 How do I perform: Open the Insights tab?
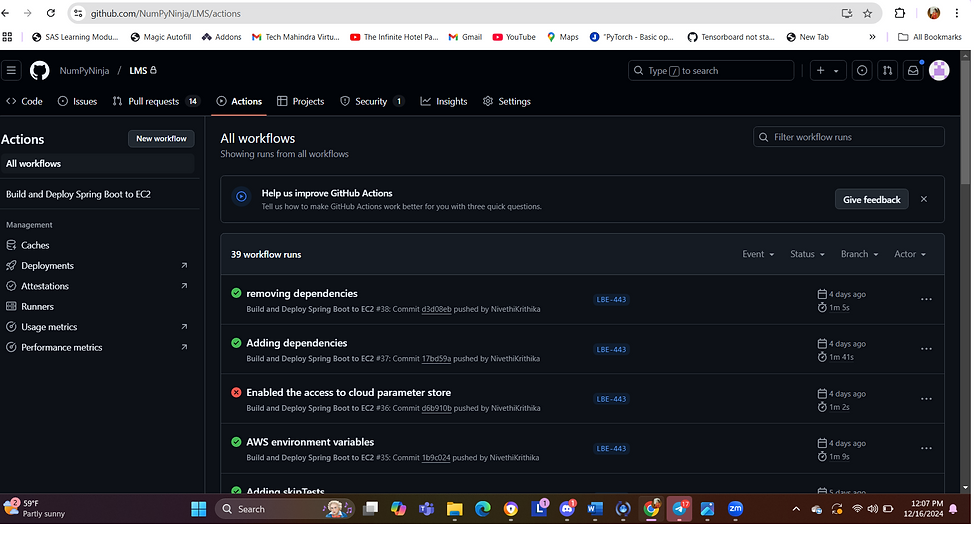point(444,101)
